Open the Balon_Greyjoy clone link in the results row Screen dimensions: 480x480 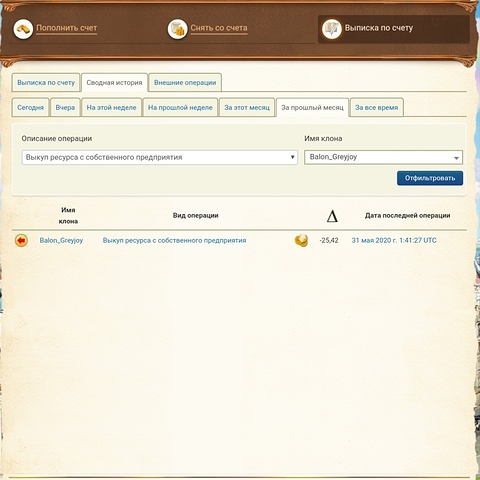coord(61,240)
